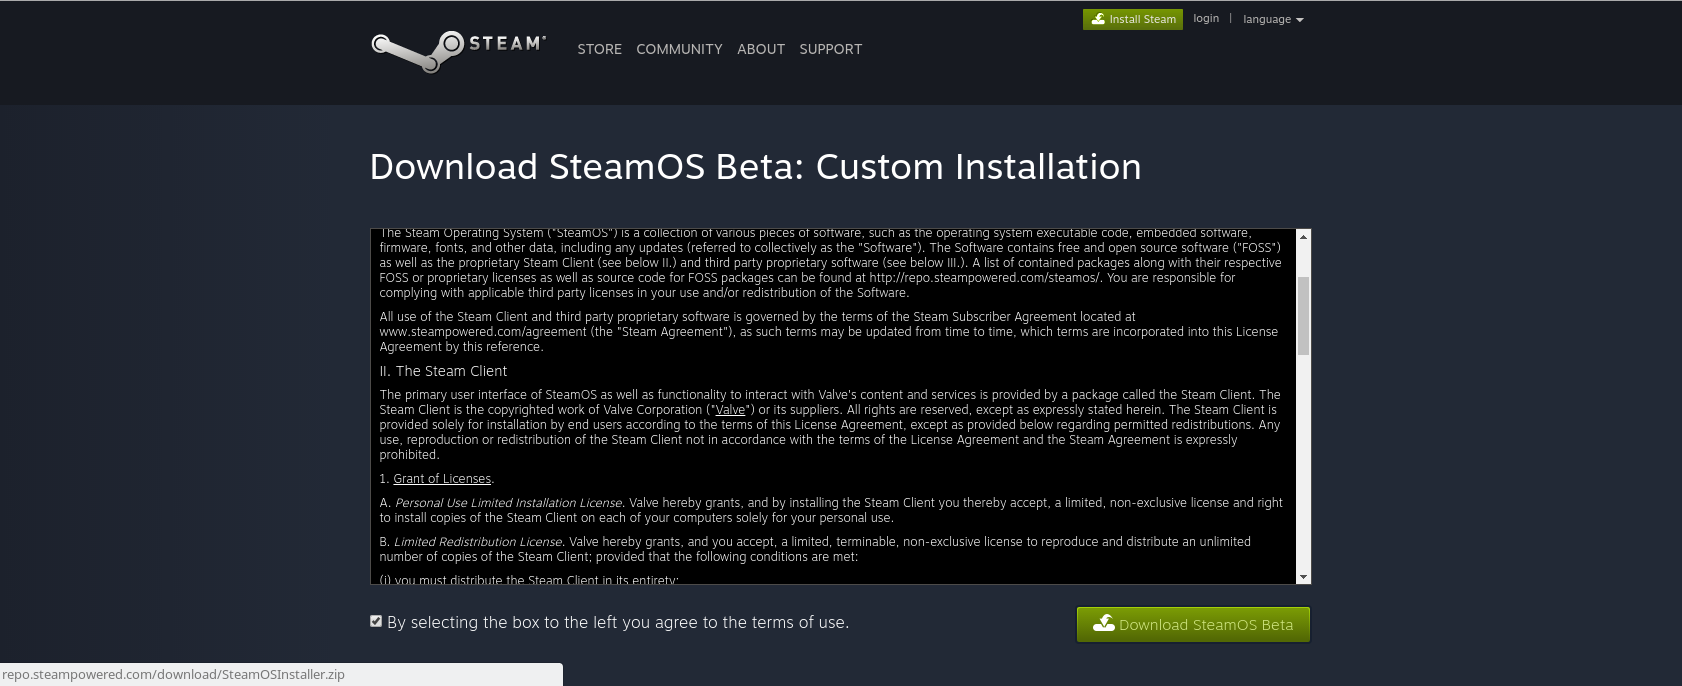The image size is (1682, 686).
Task: Open the ABOUT page
Action: (761, 49)
